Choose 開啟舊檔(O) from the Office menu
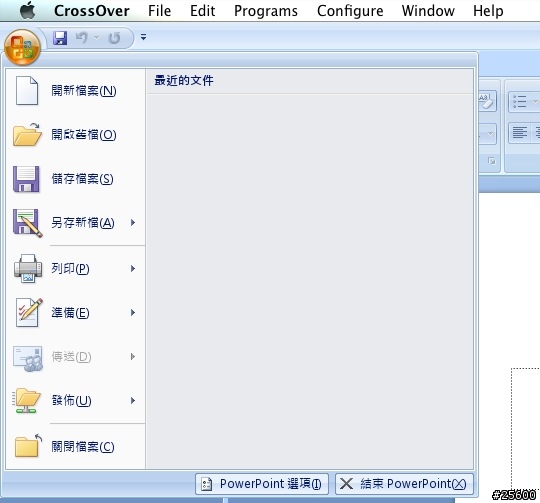 pos(75,135)
